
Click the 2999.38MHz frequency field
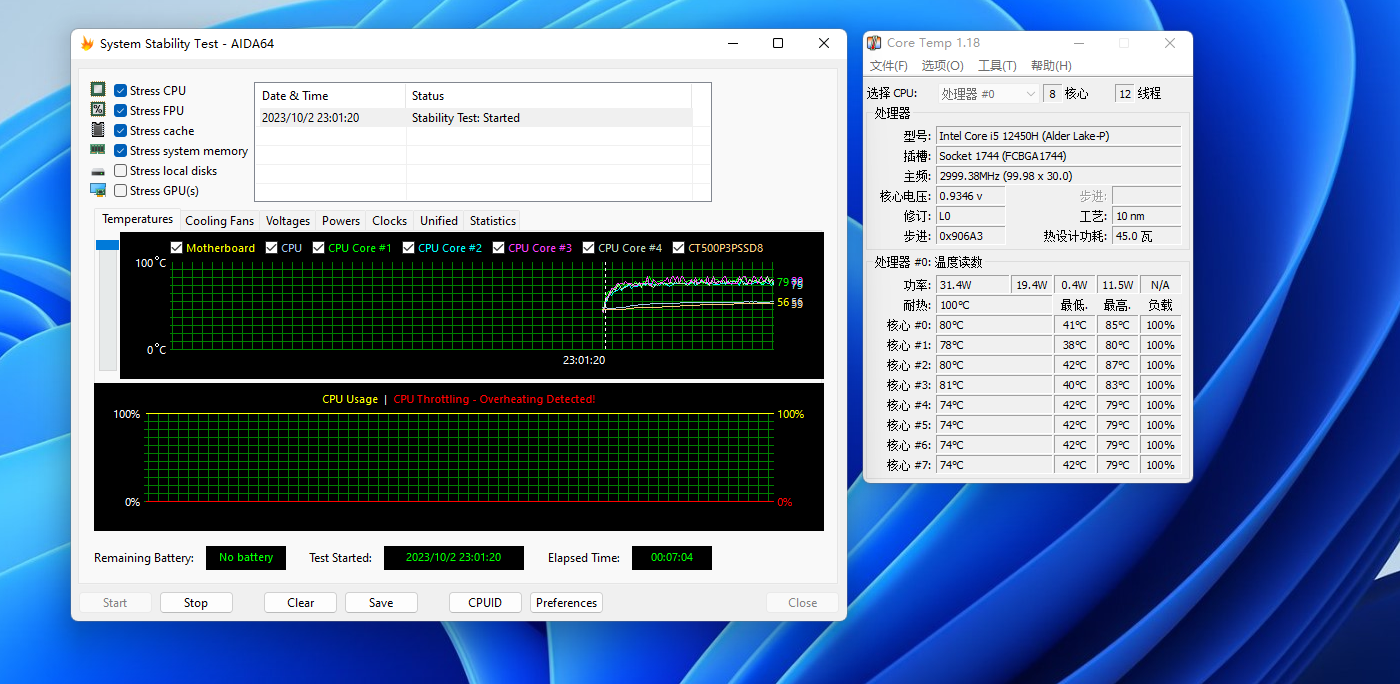pos(1058,176)
